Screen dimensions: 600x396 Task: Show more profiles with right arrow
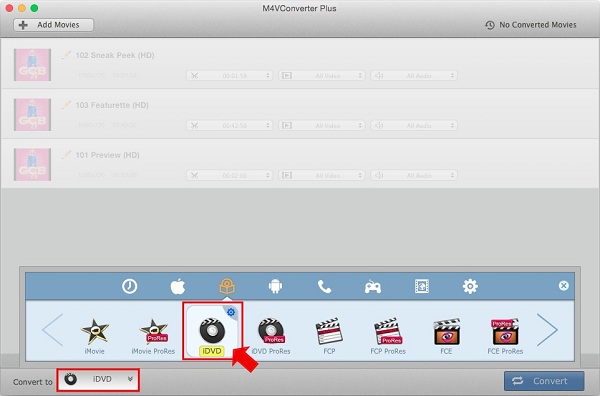pos(547,330)
